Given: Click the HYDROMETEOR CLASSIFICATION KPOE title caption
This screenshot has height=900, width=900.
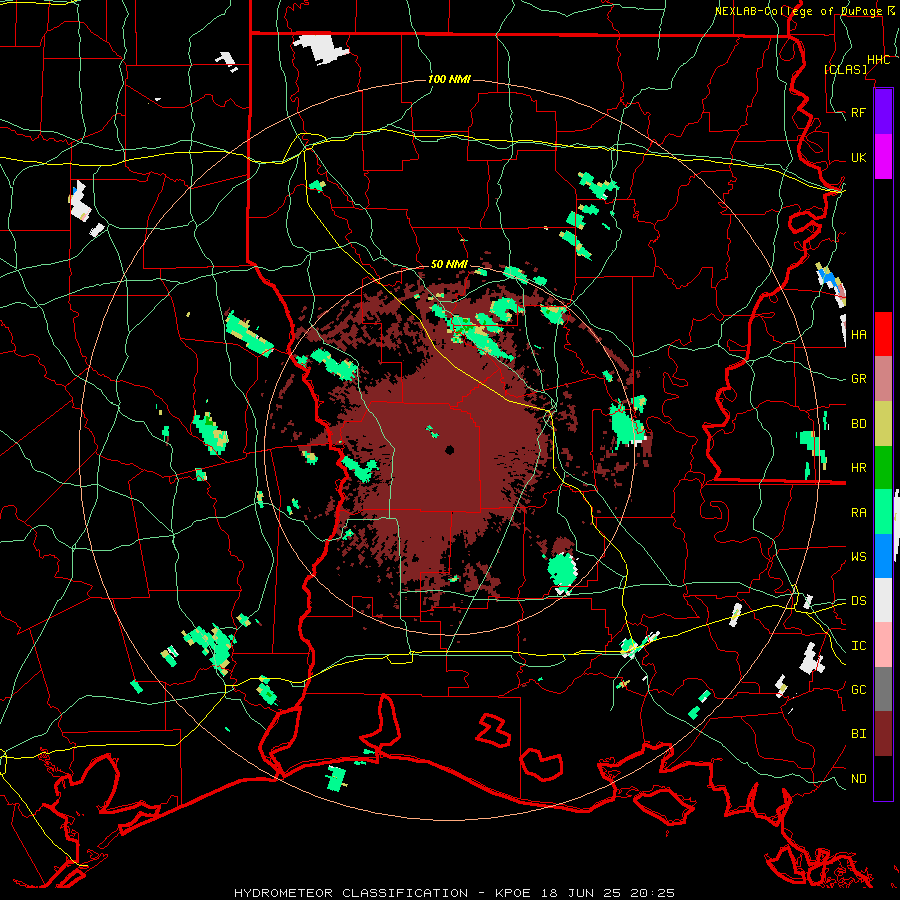Looking at the screenshot, I should point(454,893).
